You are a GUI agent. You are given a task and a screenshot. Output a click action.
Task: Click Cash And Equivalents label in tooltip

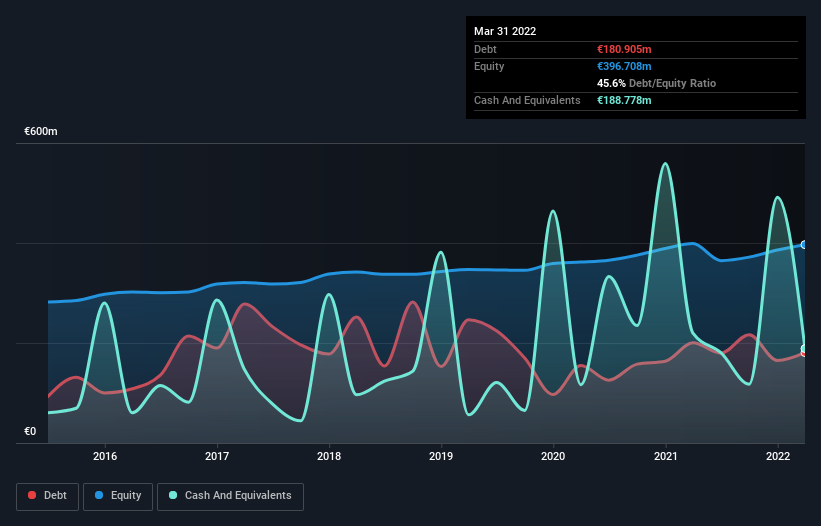point(527,100)
